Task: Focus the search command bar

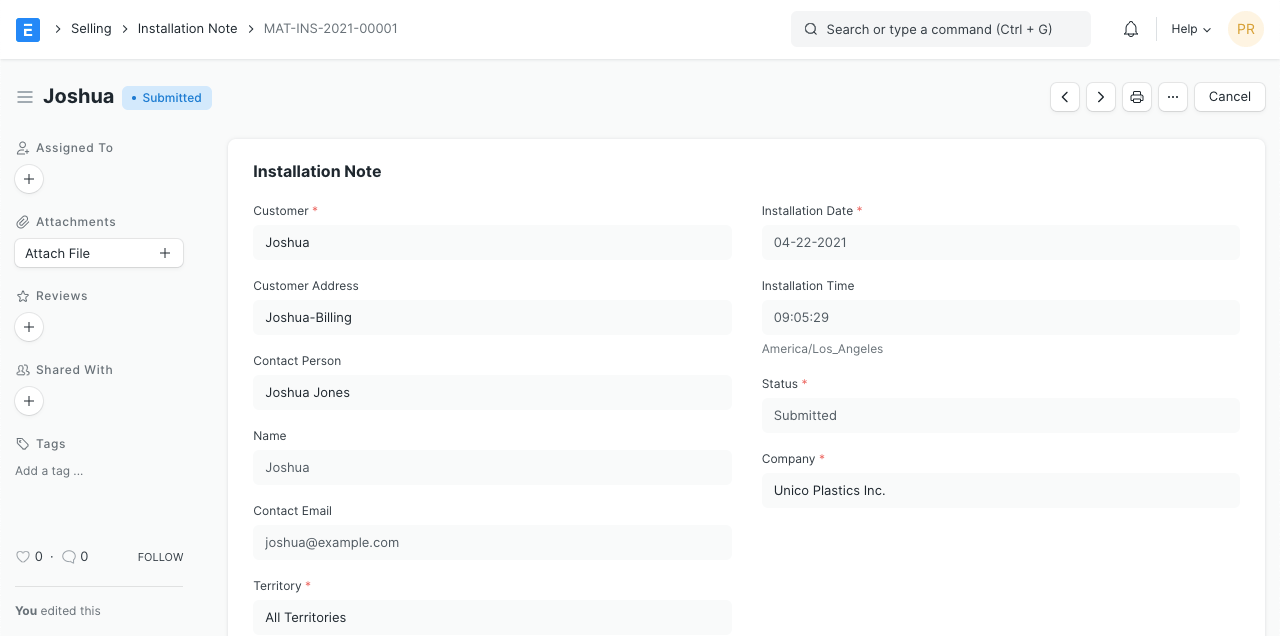Action: (x=940, y=29)
